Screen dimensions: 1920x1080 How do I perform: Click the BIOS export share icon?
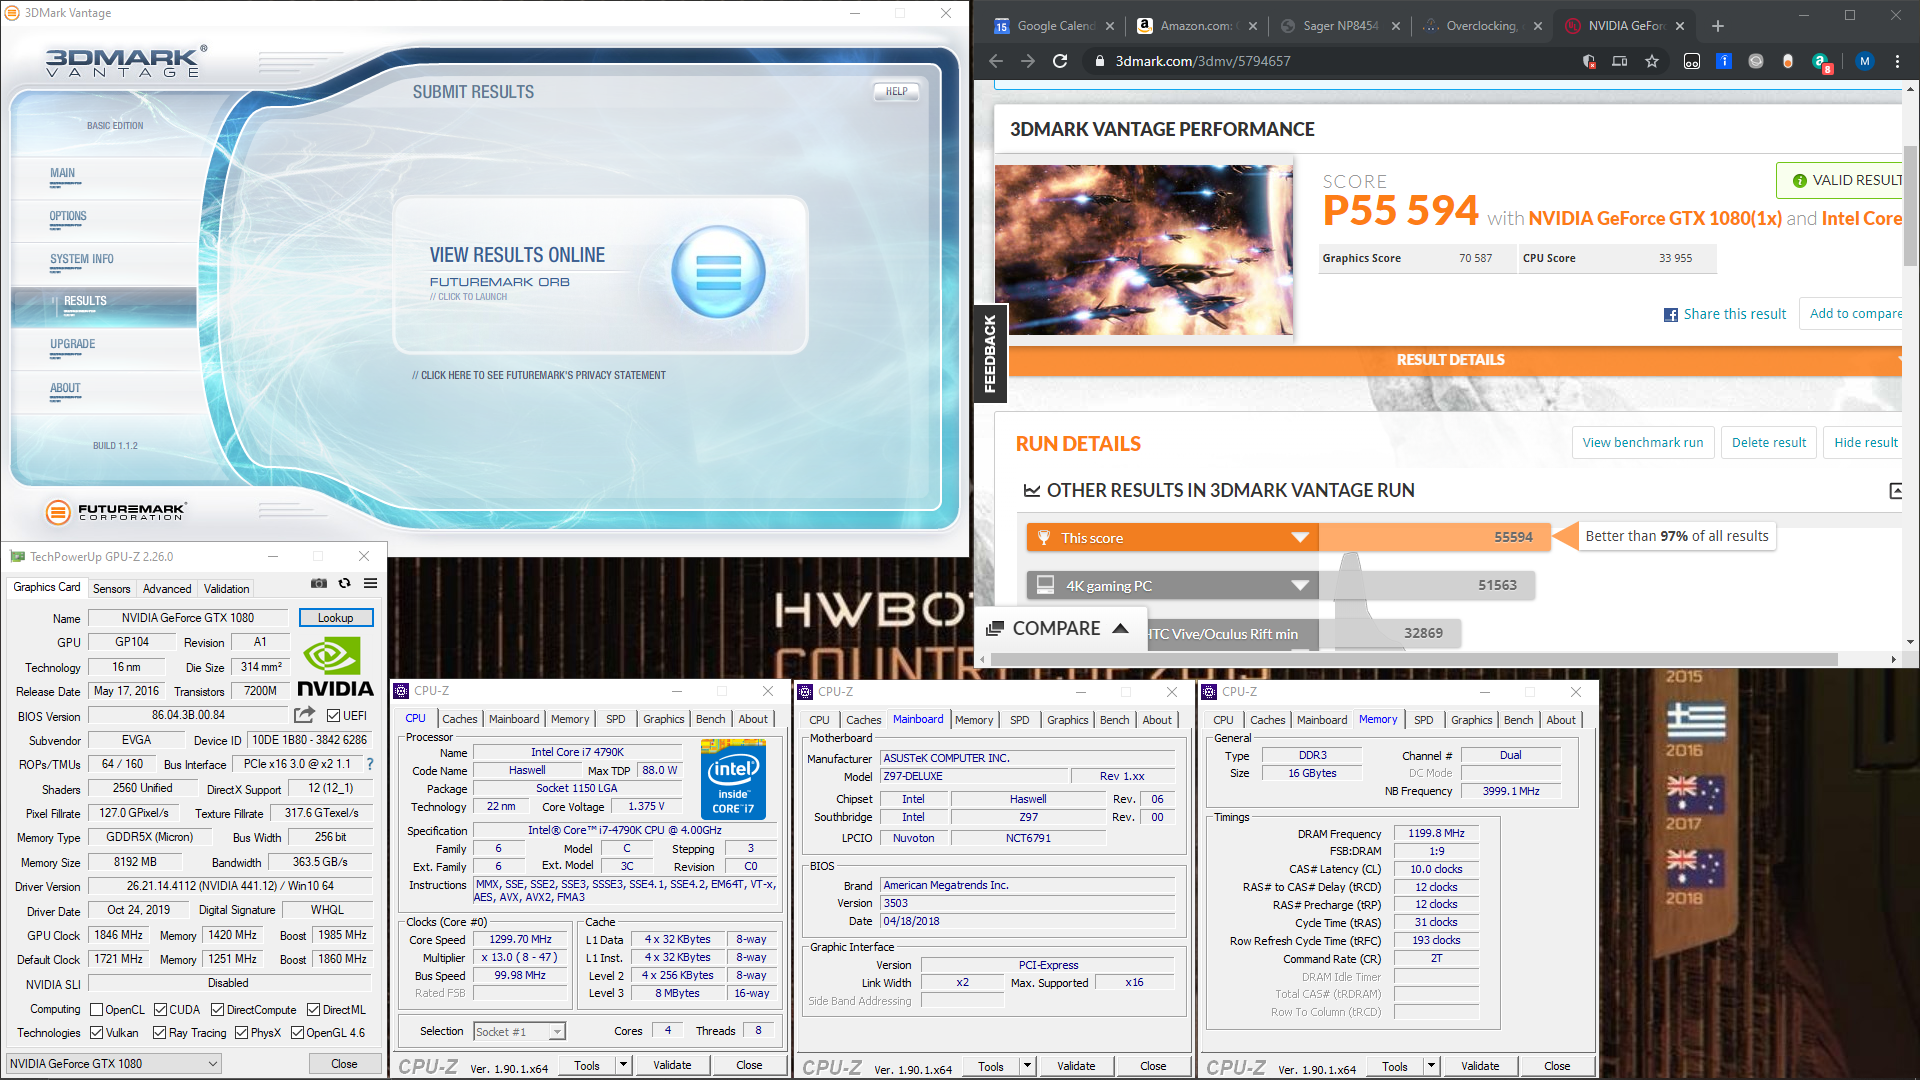point(304,715)
